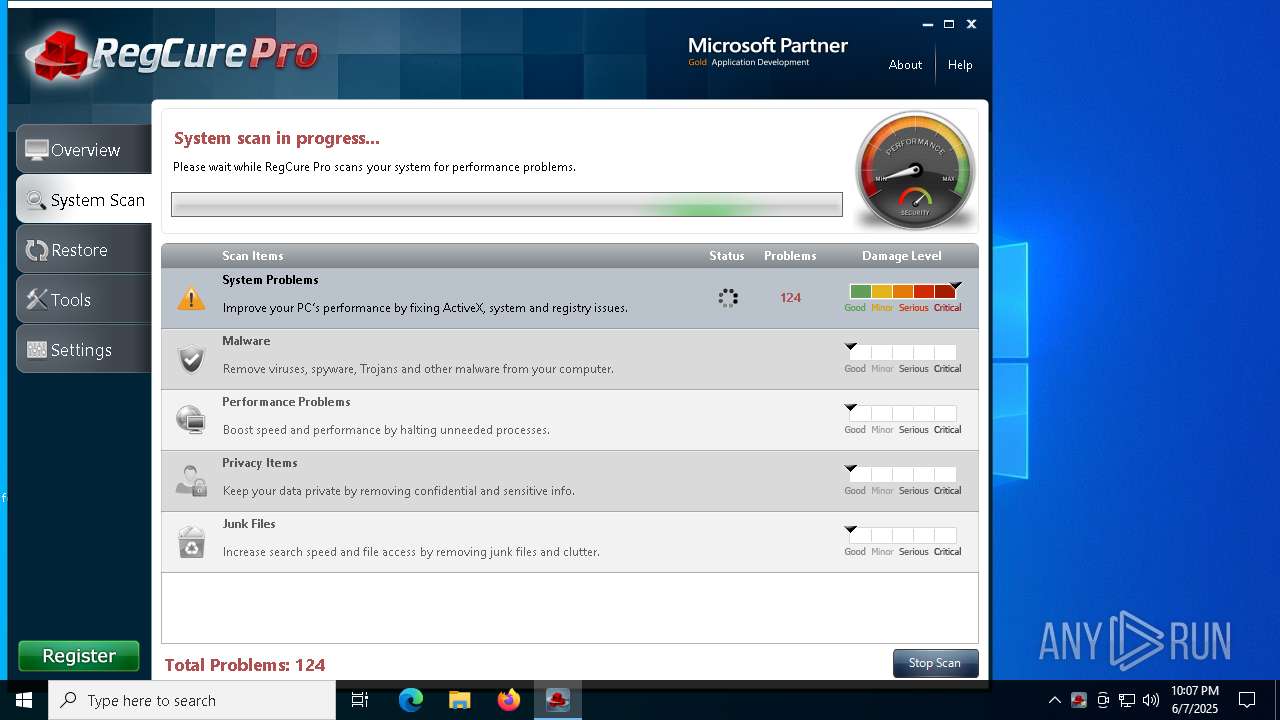Select the Privacy Items row title
The height and width of the screenshot is (720, 1280).
[259, 463]
